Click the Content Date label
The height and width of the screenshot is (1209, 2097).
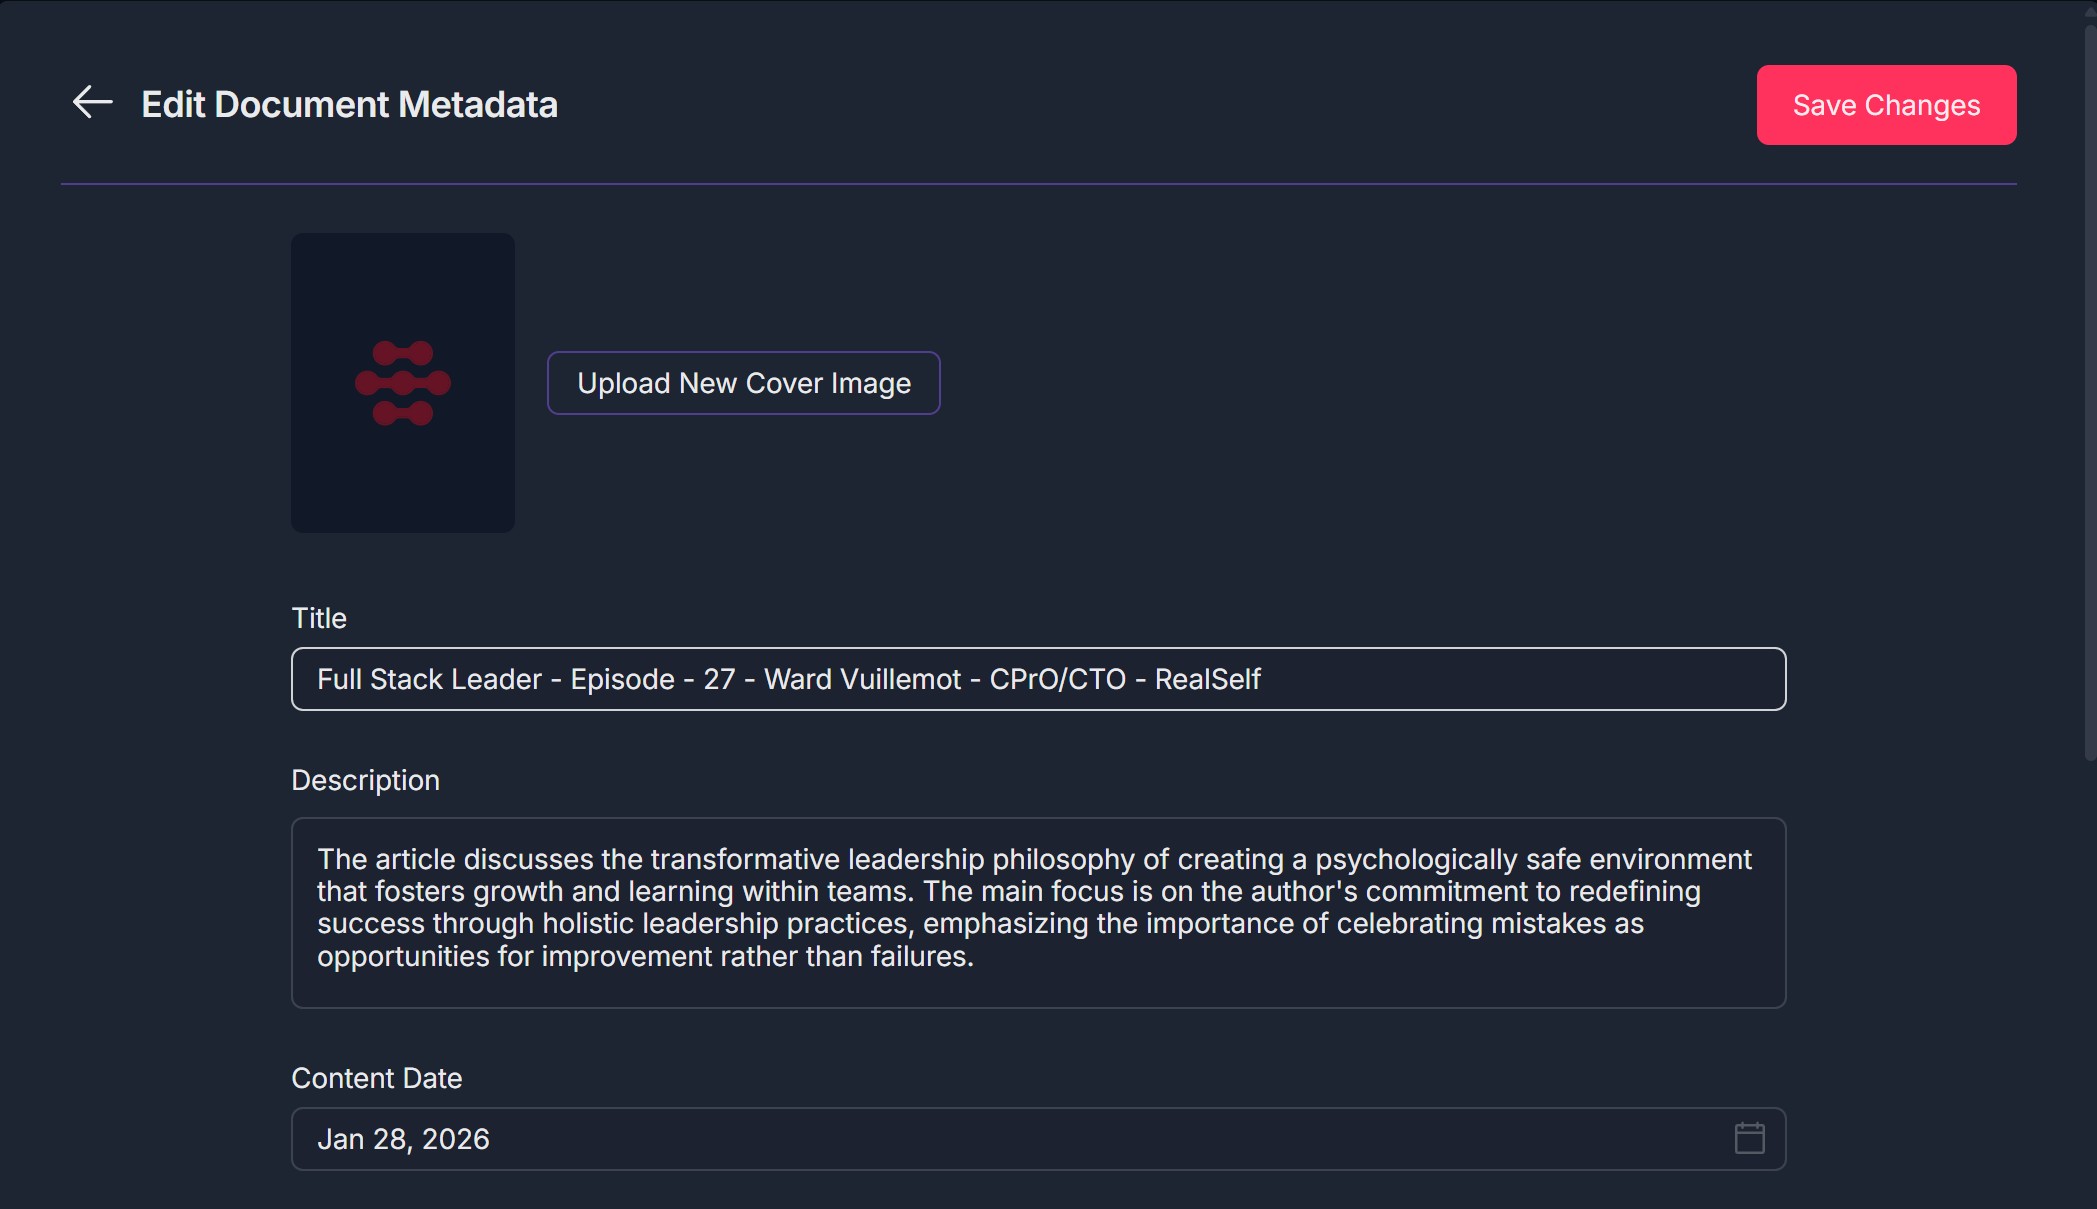tap(376, 1078)
